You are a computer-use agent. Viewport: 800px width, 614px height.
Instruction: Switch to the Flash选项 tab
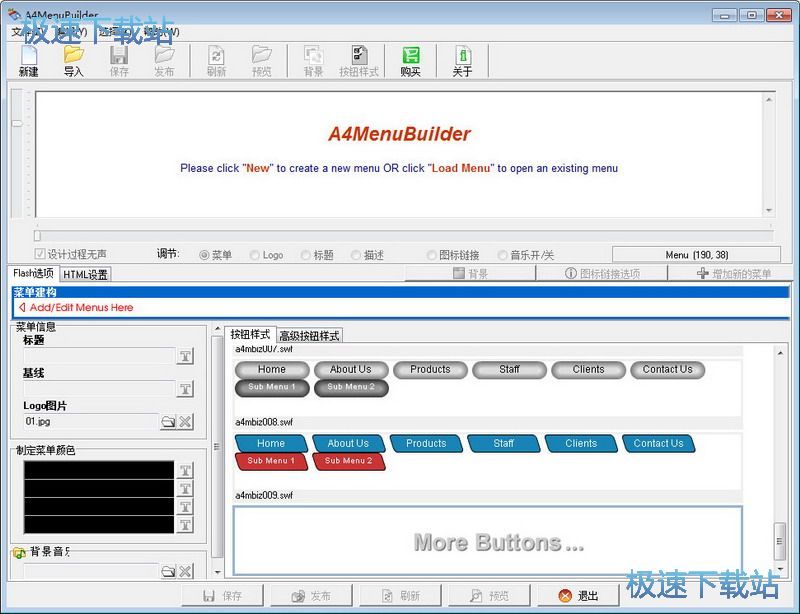tap(34, 273)
